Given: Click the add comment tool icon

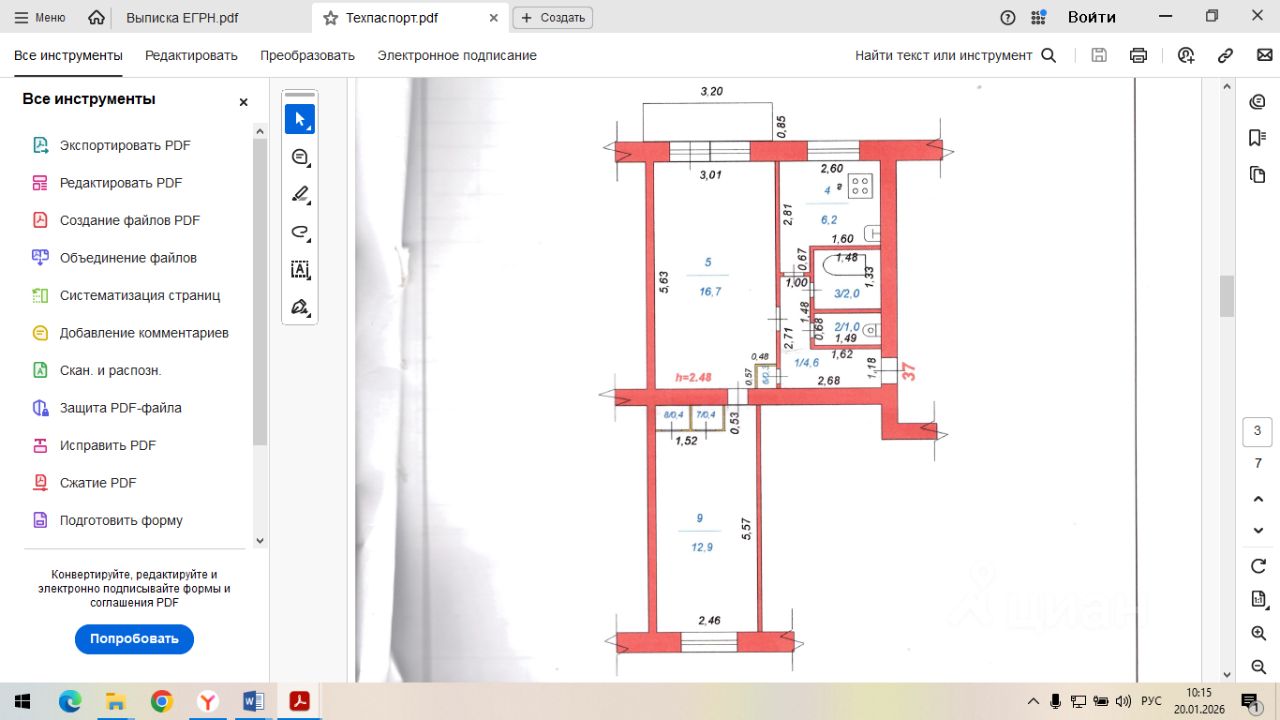Looking at the screenshot, I should pos(299,157).
